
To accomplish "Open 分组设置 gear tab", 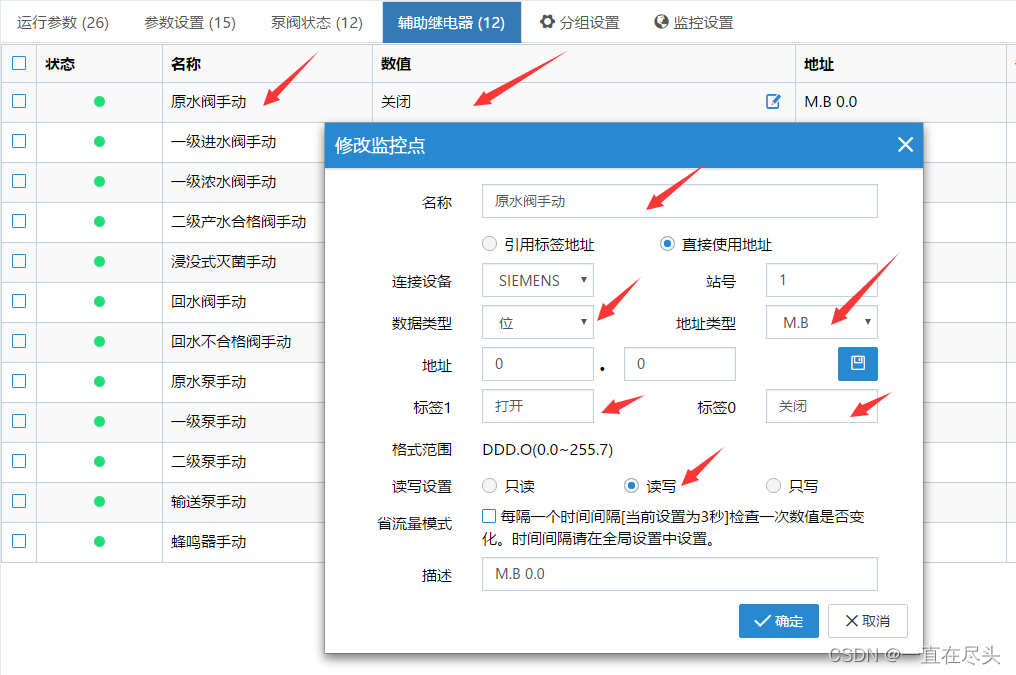I will pyautogui.click(x=580, y=22).
